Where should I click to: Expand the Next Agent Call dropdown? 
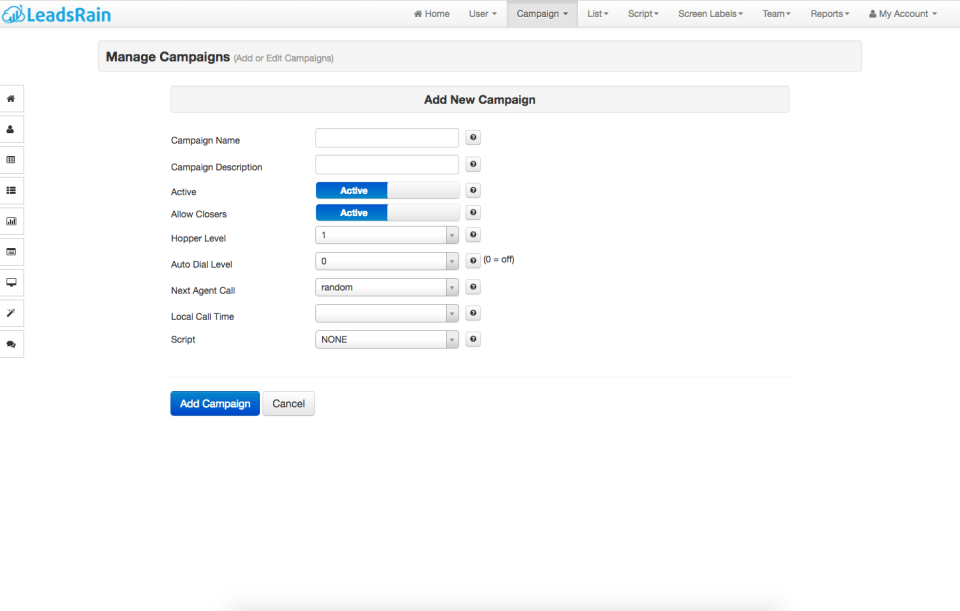coord(386,287)
